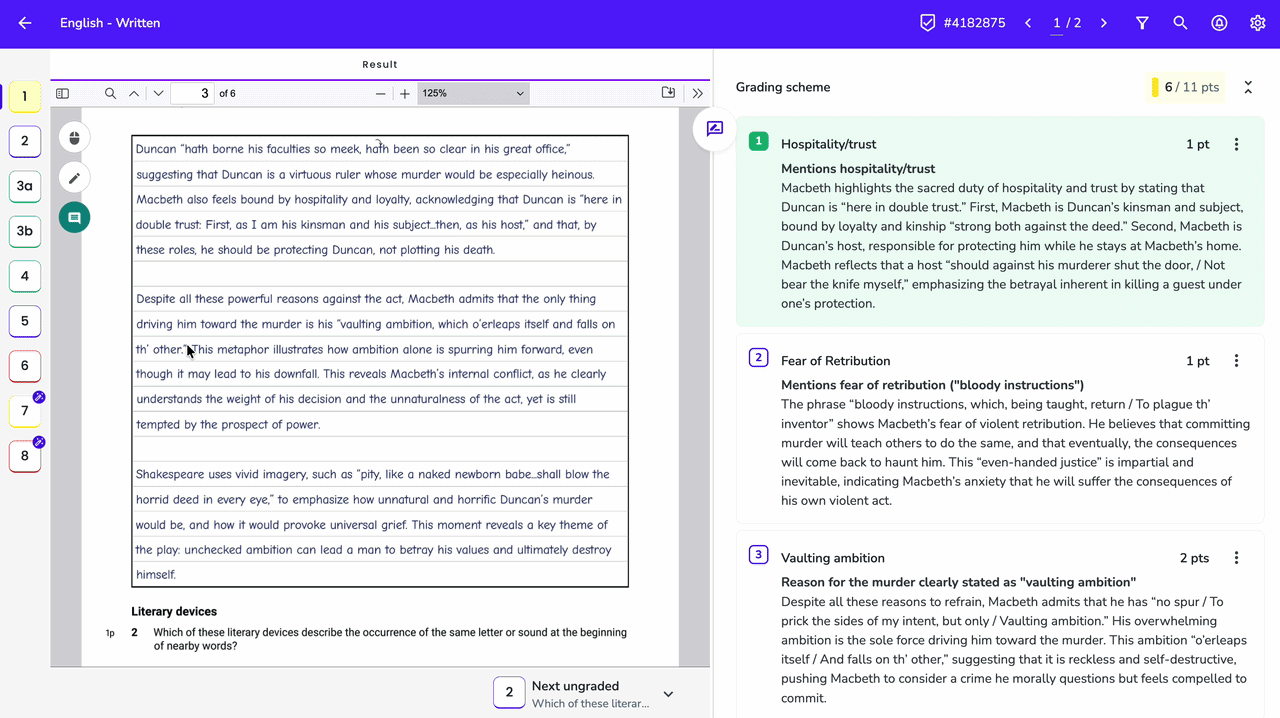This screenshot has height=718, width=1280.
Task: Select question 3a in sidebar
Action: point(25,186)
